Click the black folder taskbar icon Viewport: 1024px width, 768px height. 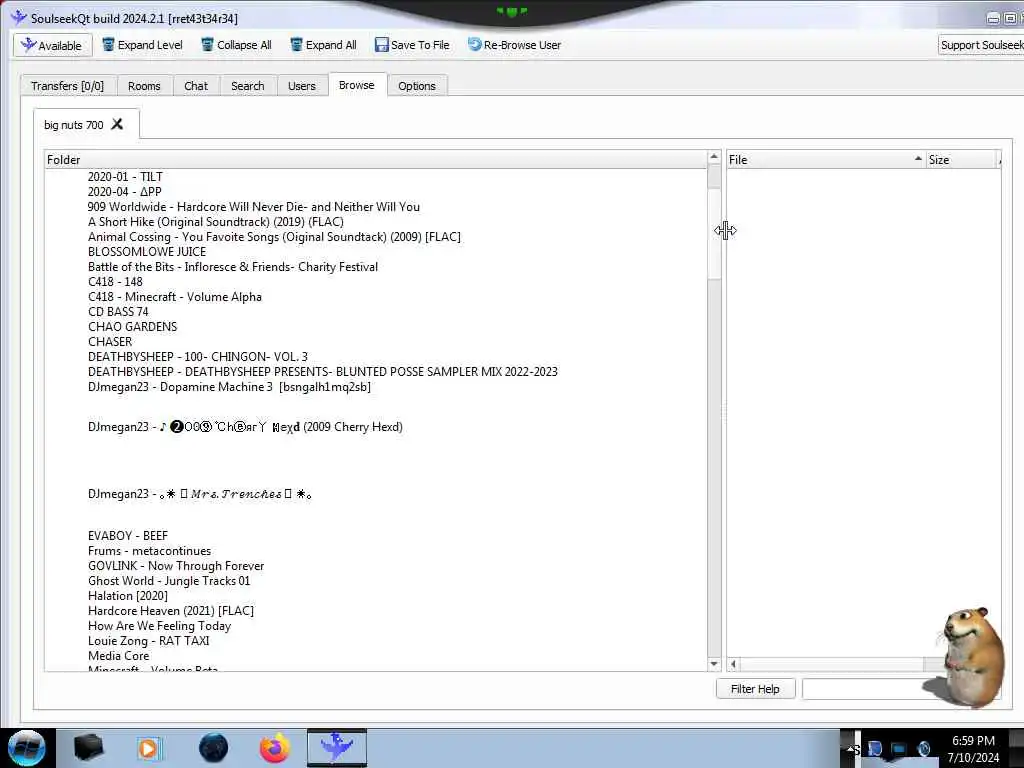pyautogui.click(x=89, y=748)
